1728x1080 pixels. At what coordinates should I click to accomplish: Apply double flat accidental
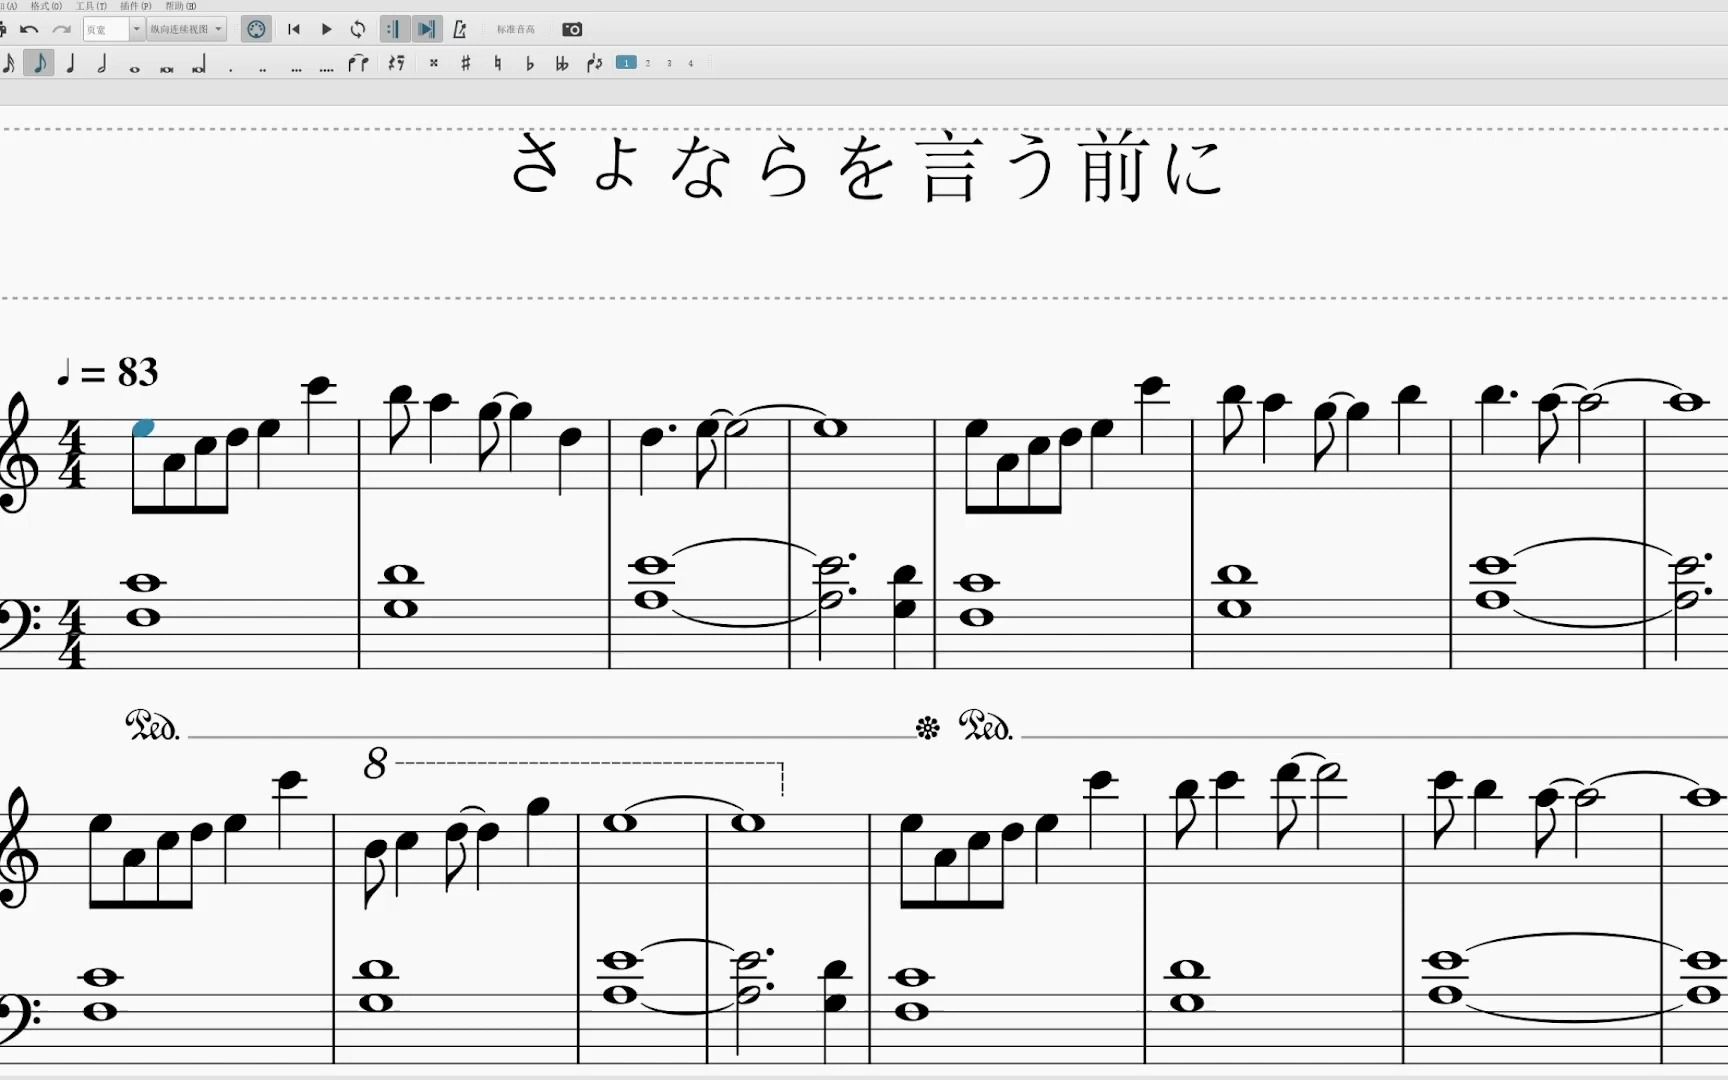(x=562, y=64)
